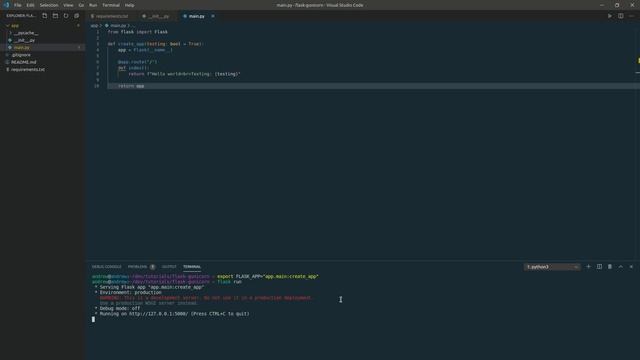Switch to the requirements.txt editor tab
Screen dimensions: 640x360
pos(111,16)
